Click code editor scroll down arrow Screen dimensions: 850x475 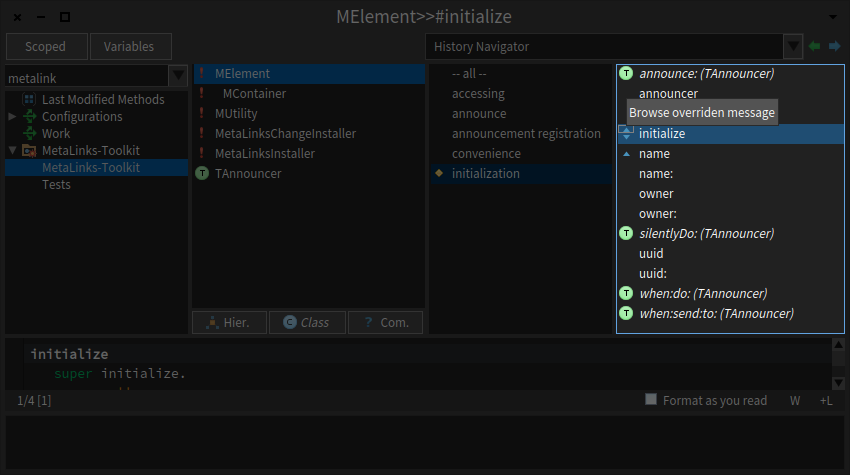[838, 383]
